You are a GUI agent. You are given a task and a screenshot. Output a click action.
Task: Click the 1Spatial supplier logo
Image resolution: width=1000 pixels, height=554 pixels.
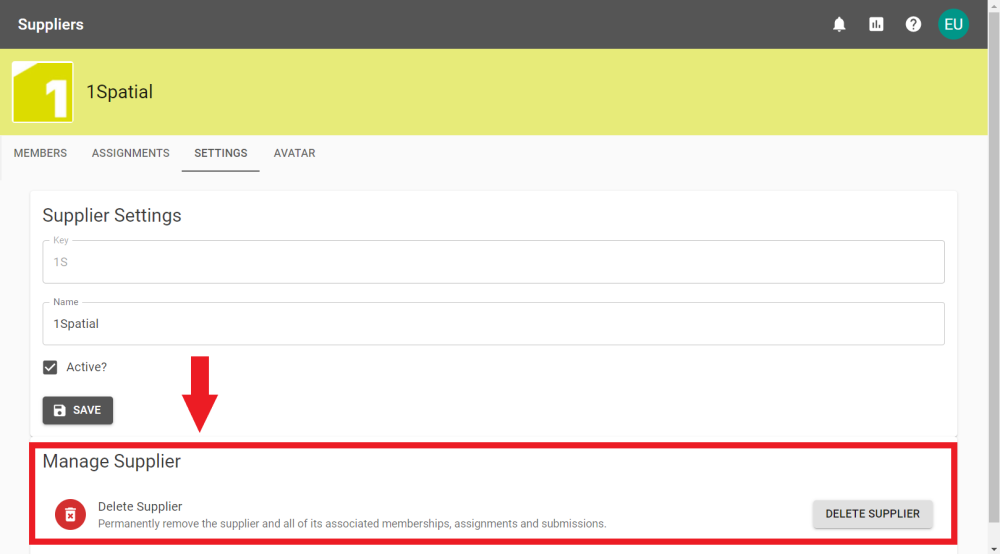(x=42, y=92)
